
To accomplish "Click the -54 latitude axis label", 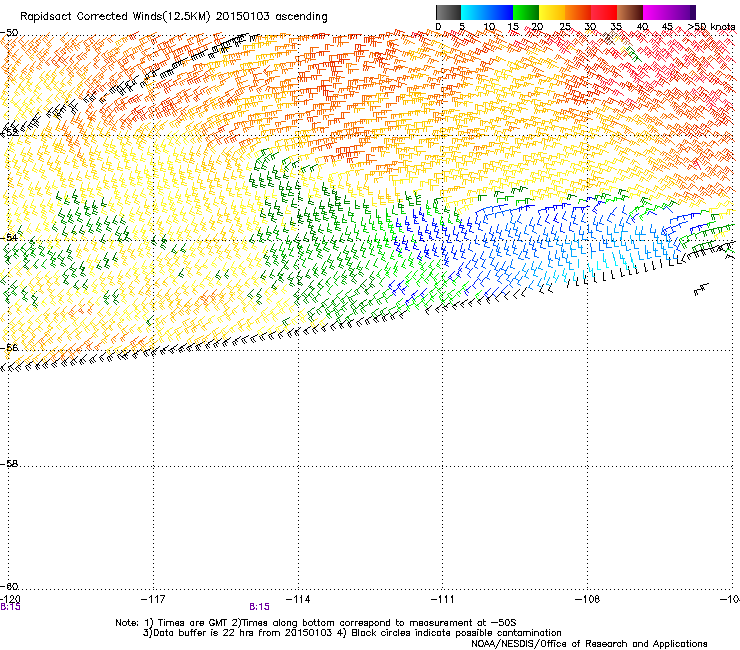I will pos(9,237).
